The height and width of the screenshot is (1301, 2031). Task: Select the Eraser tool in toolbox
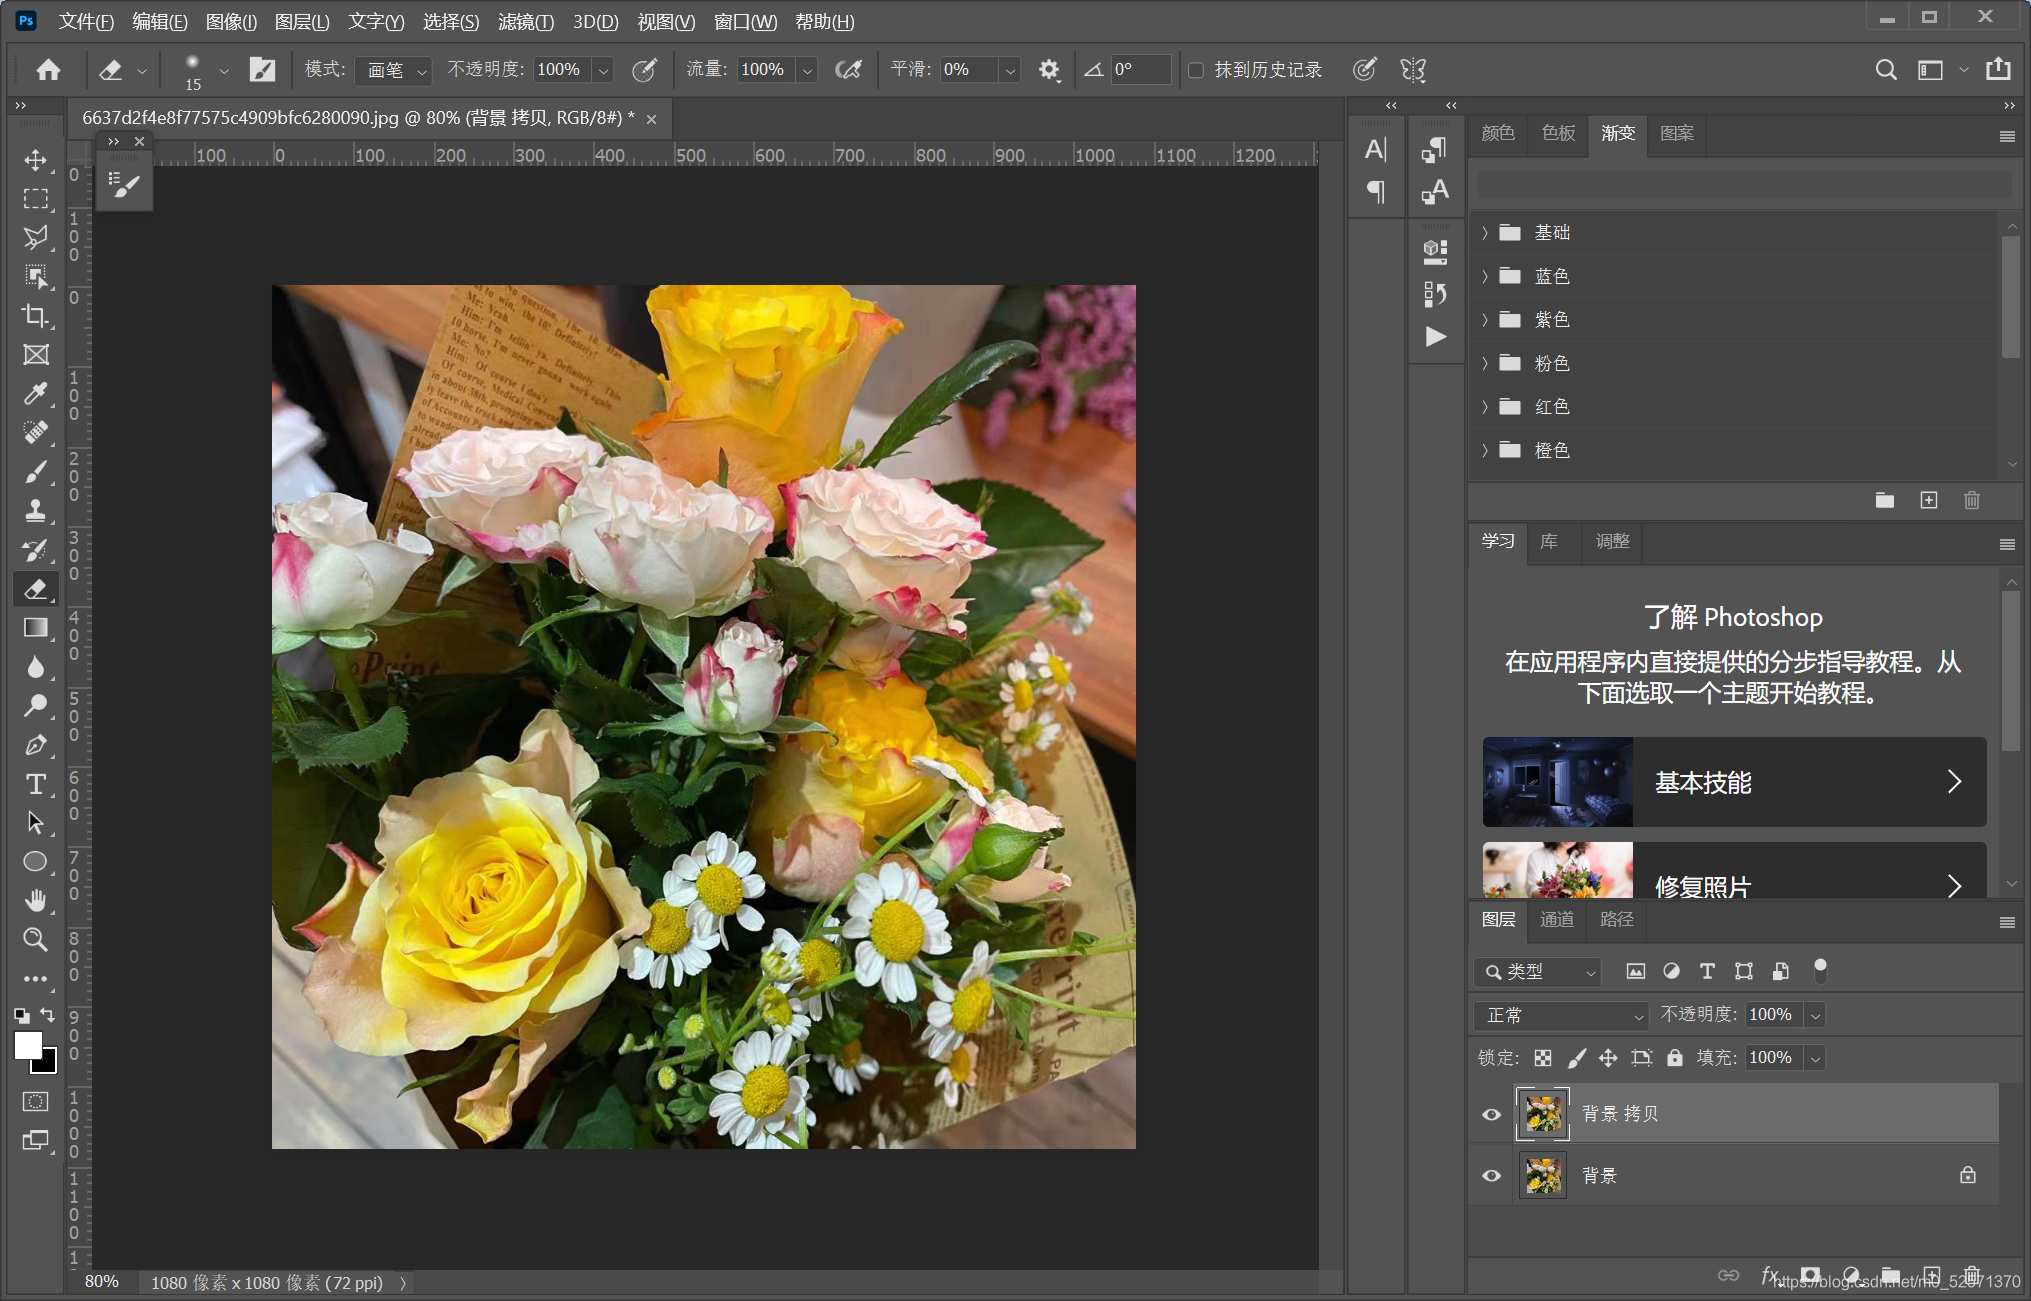click(36, 588)
